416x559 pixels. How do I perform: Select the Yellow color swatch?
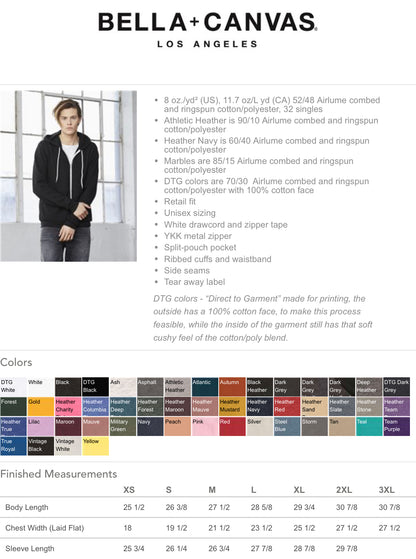96,446
